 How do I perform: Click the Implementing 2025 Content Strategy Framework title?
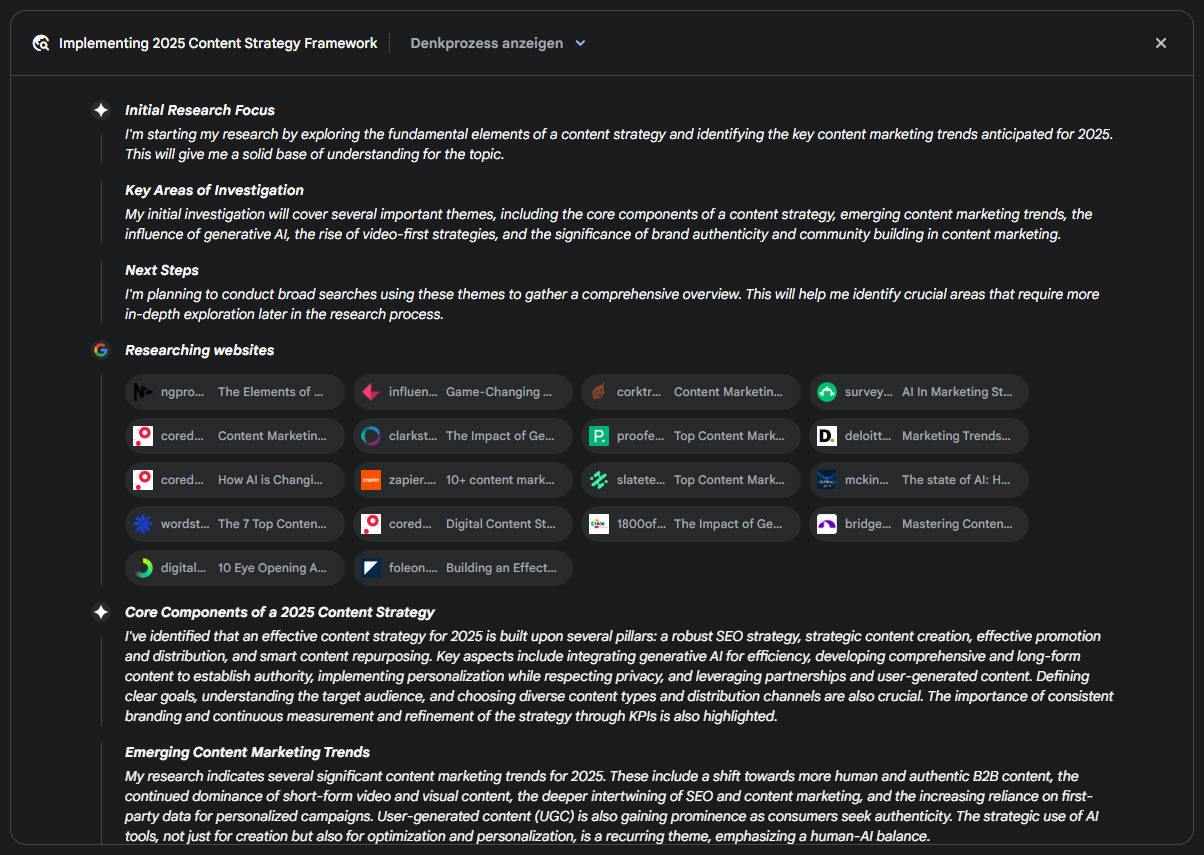218,43
